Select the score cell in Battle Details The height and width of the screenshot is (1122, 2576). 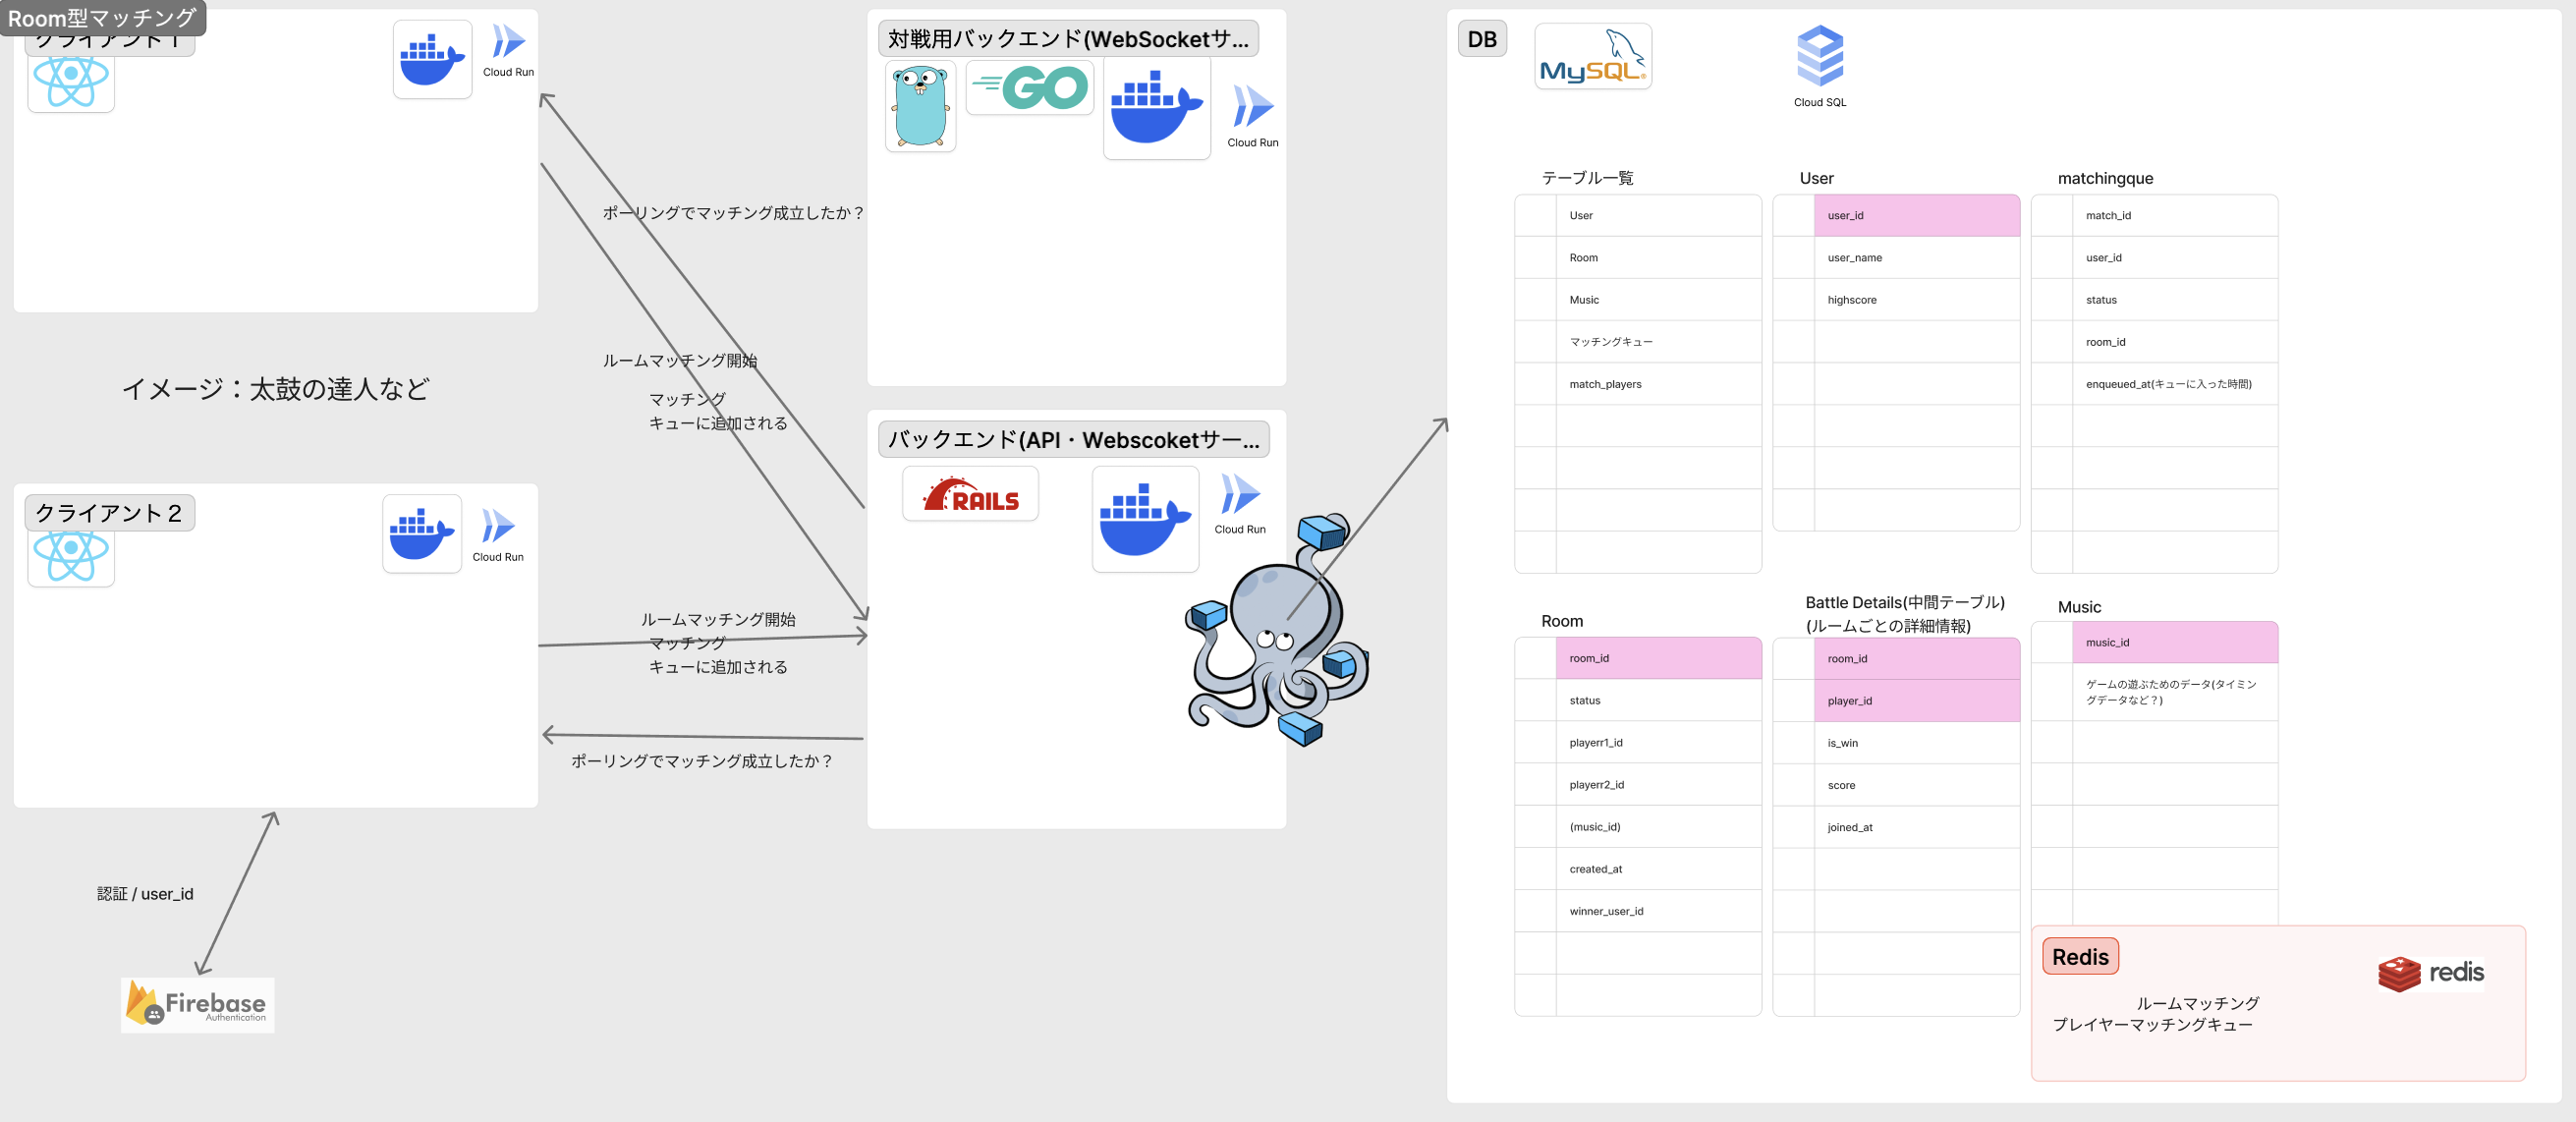tap(1917, 785)
